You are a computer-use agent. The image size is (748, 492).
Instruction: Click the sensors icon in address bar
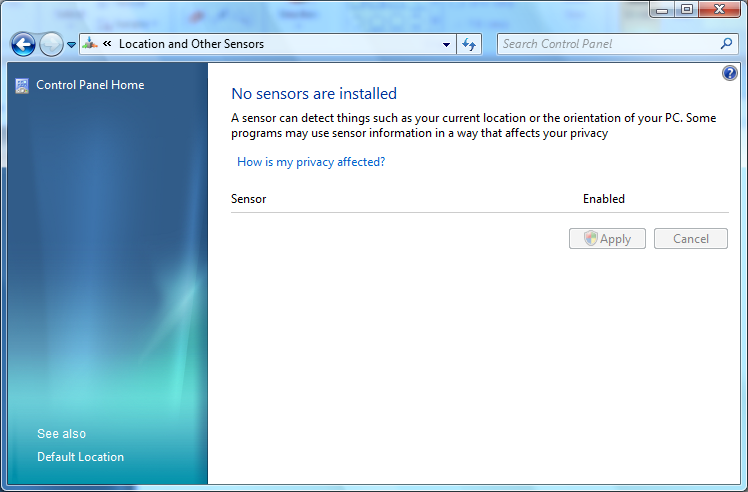click(x=90, y=44)
